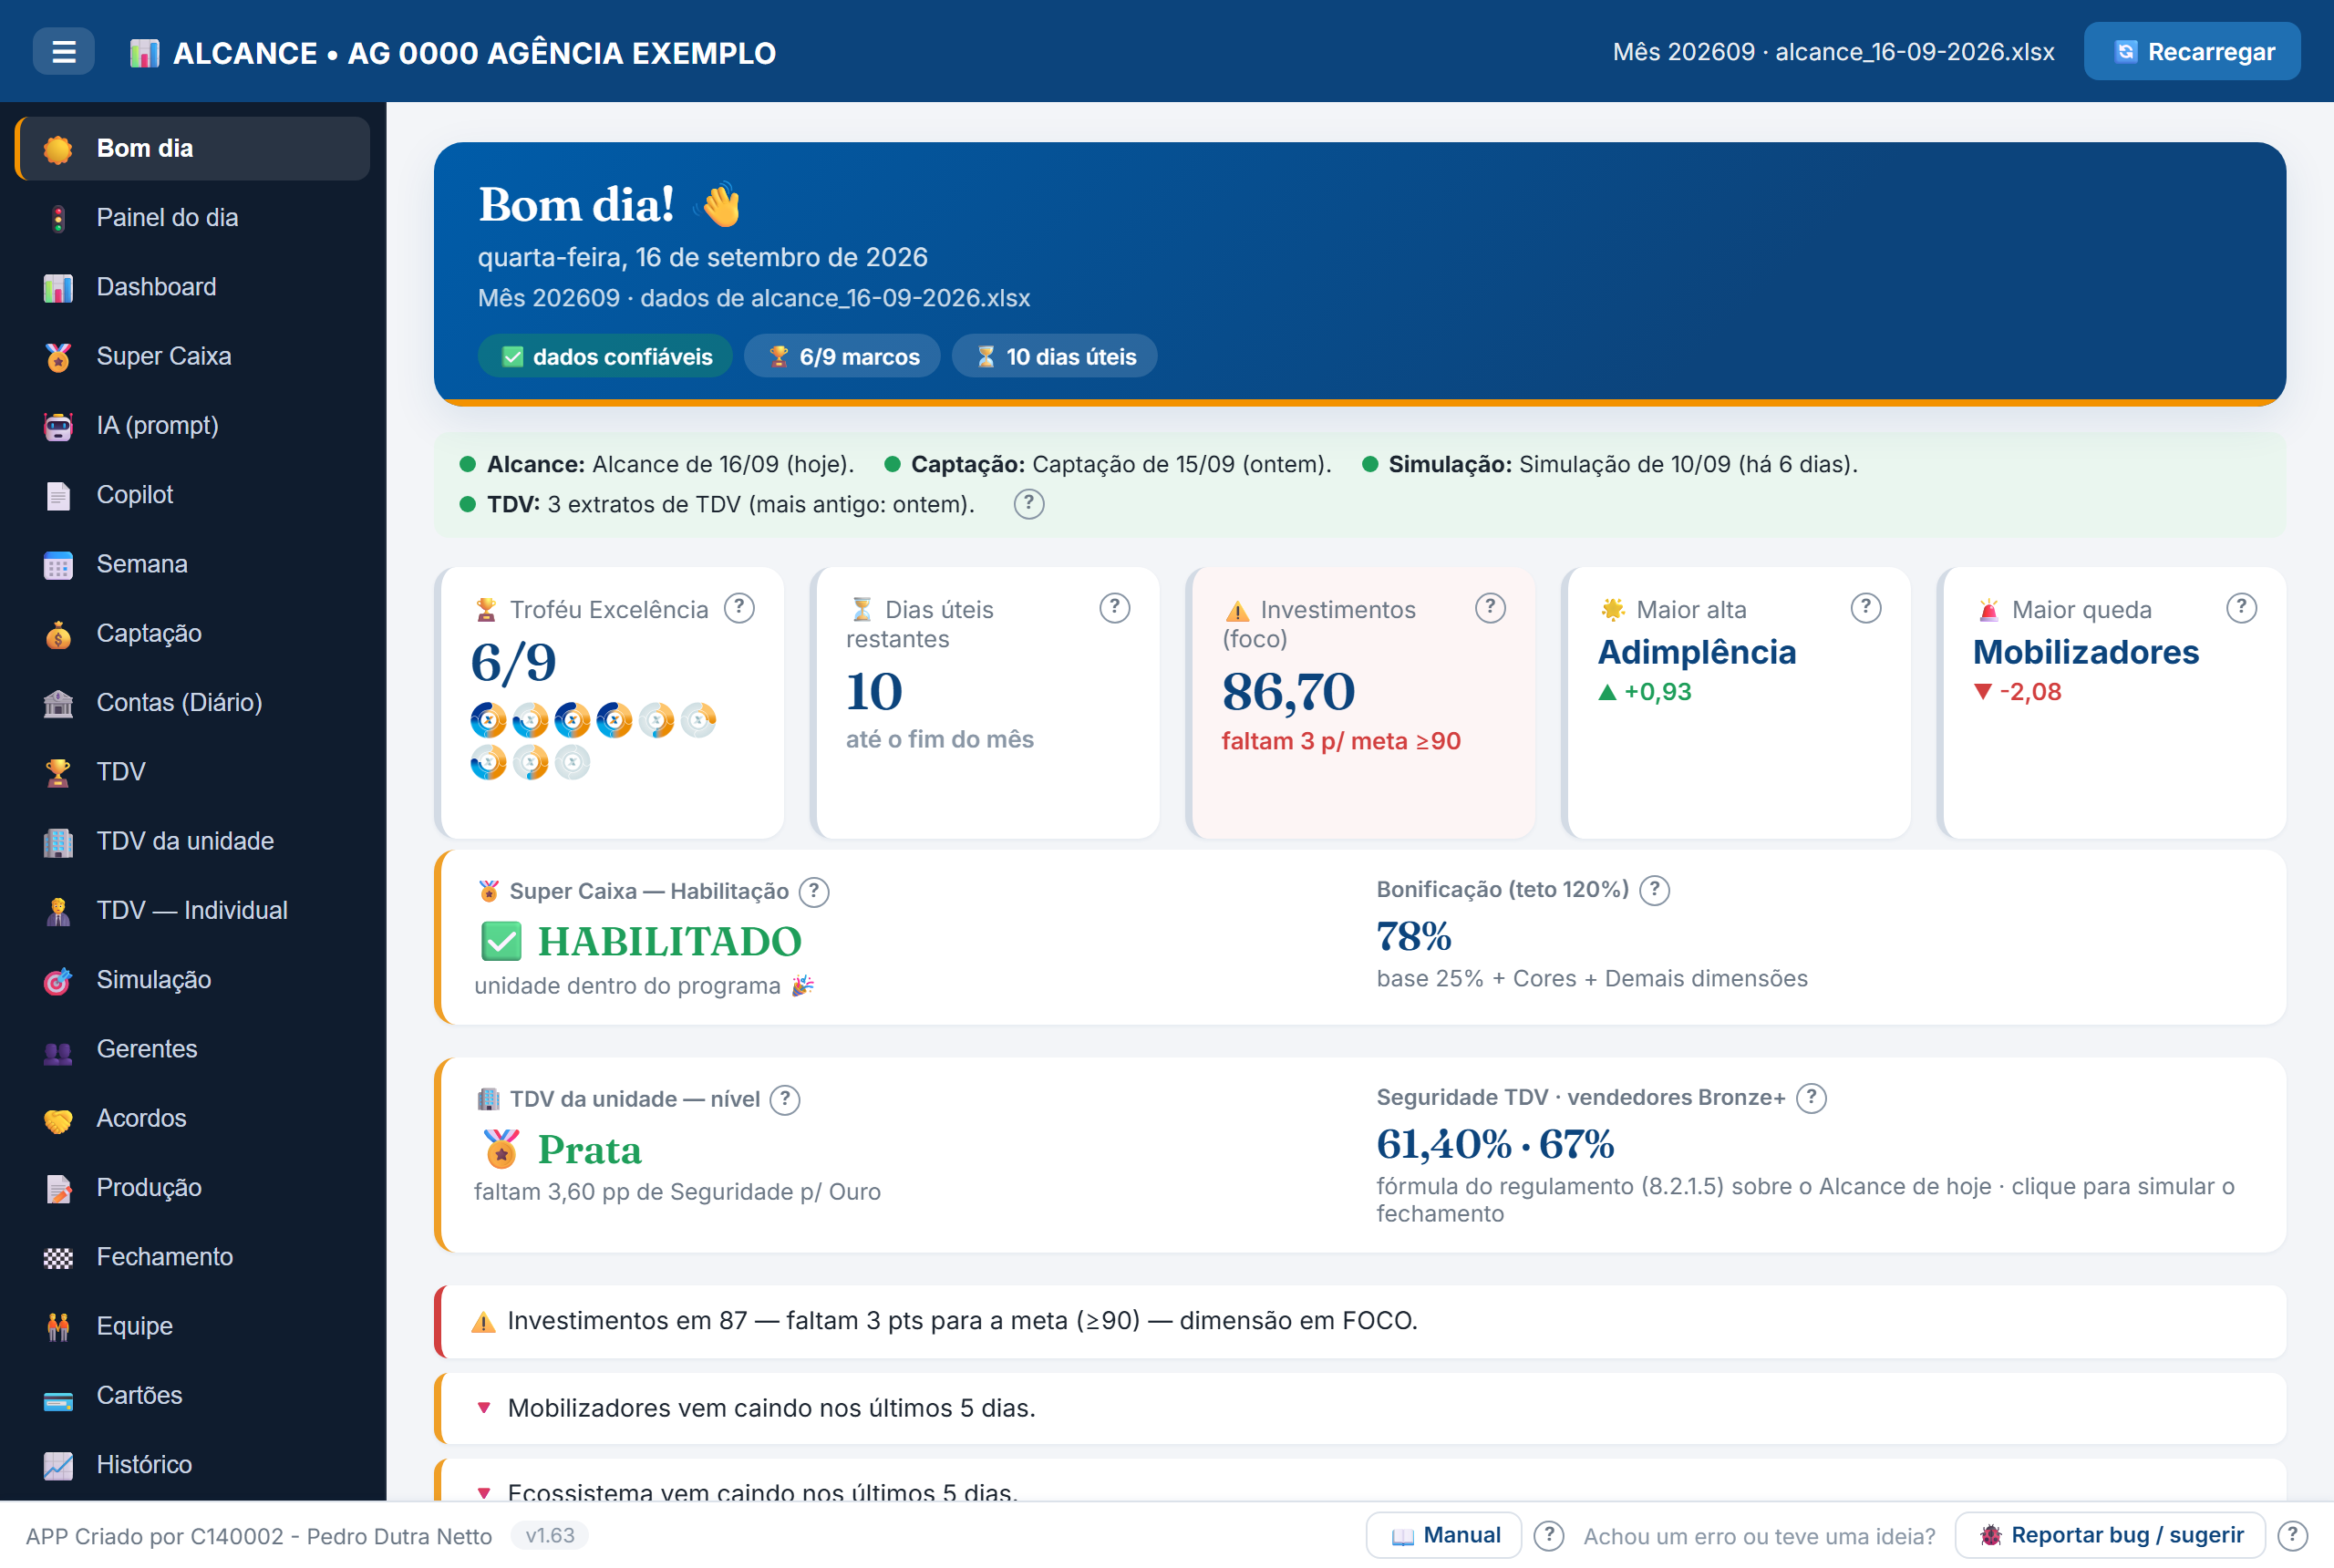Open help for Super Caixa — Habilitação

(x=814, y=891)
